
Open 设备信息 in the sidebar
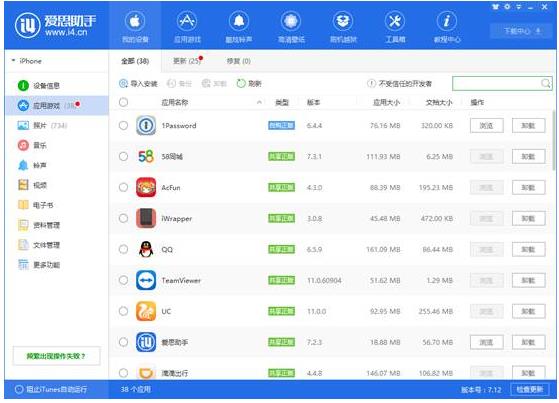pyautogui.click(x=39, y=86)
